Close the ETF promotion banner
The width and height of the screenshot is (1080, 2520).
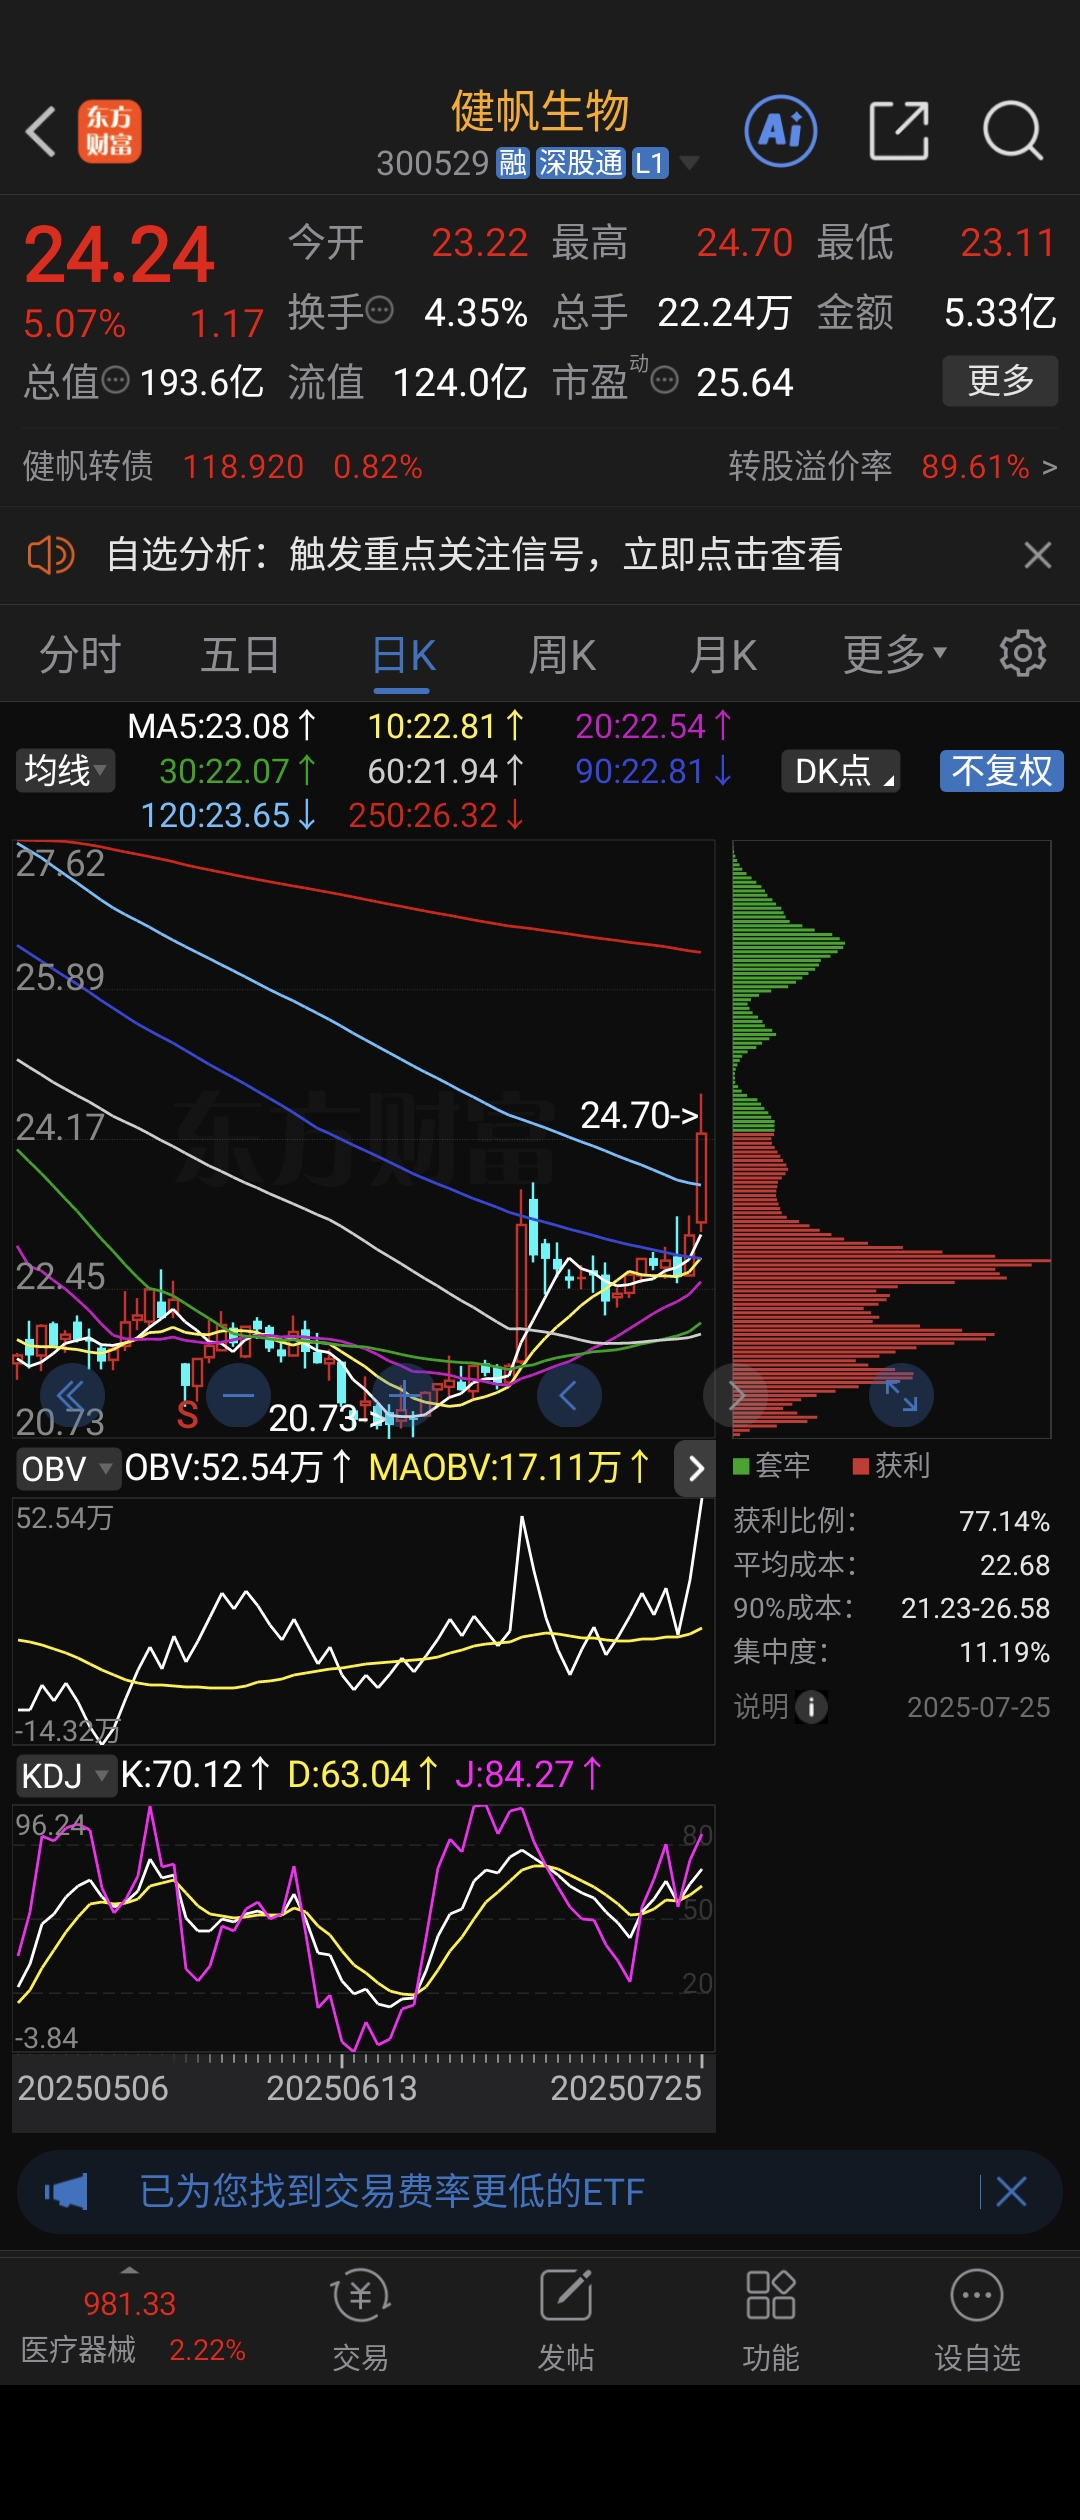[x=1011, y=2191]
